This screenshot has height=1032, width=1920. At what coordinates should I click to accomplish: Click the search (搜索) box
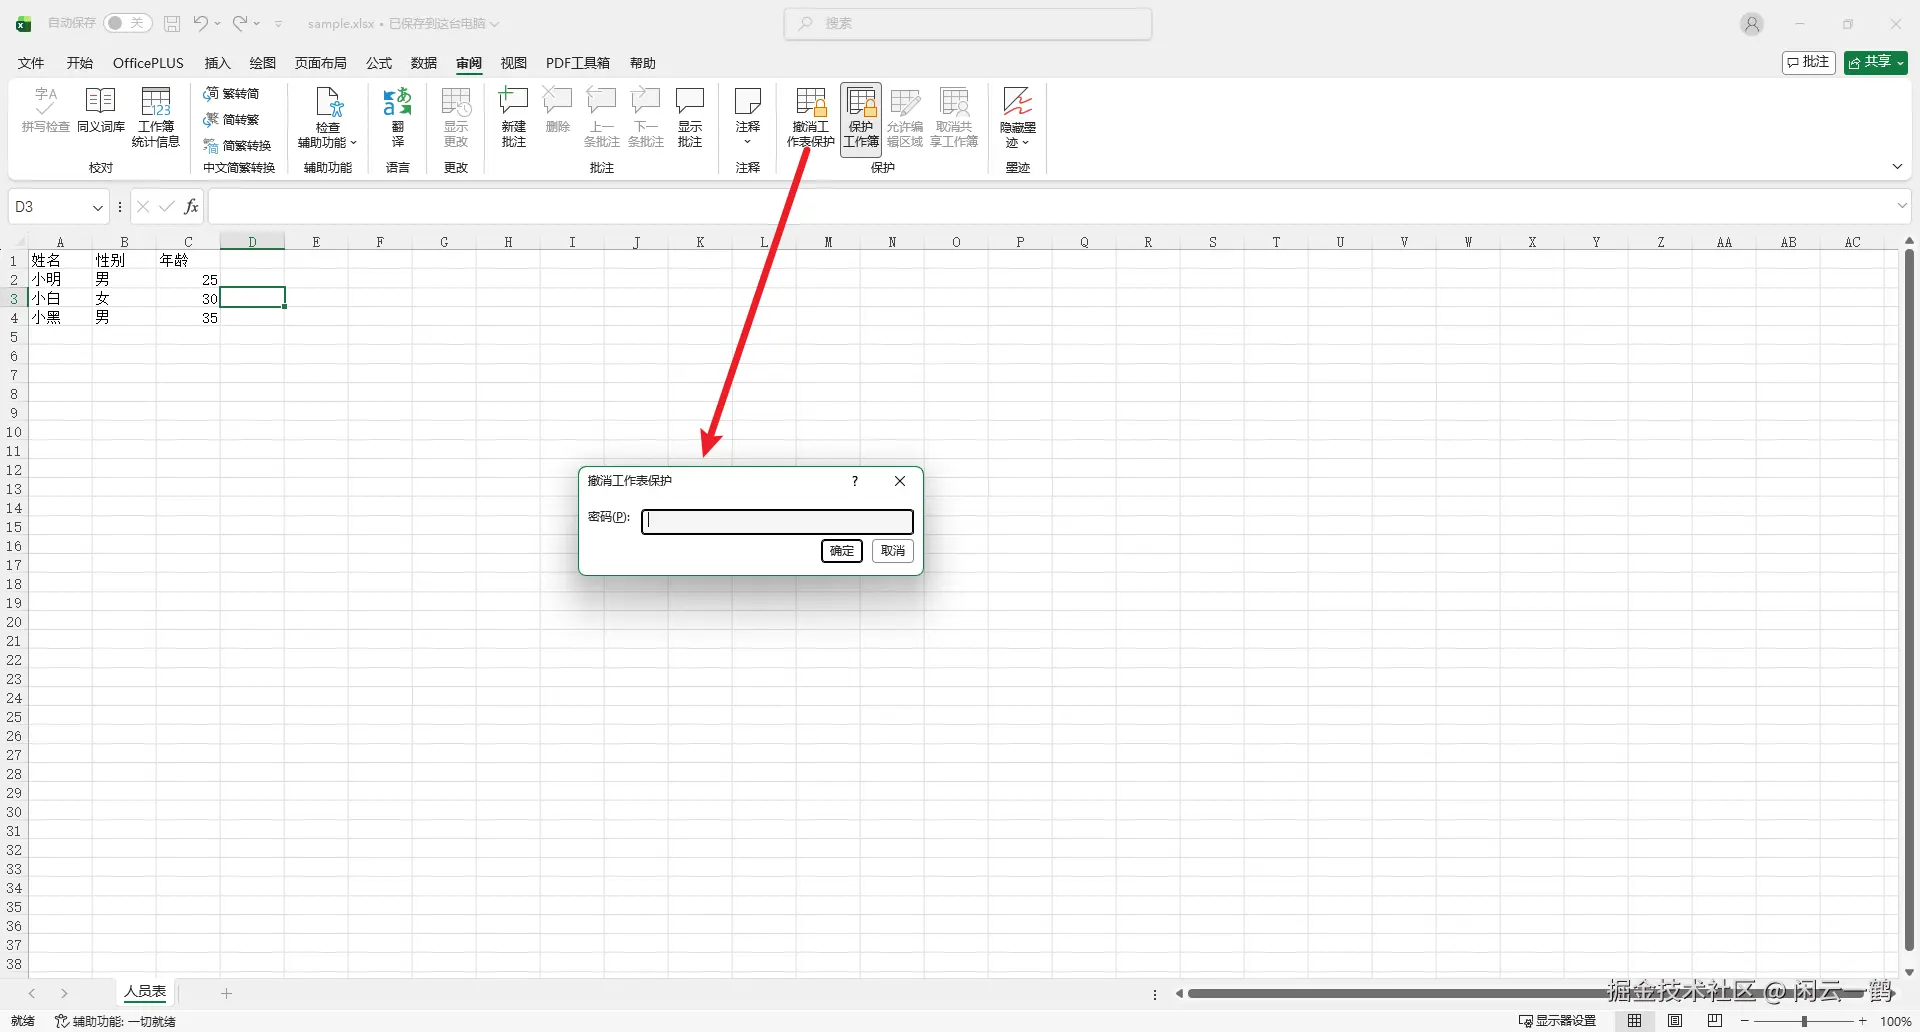pyautogui.click(x=968, y=23)
